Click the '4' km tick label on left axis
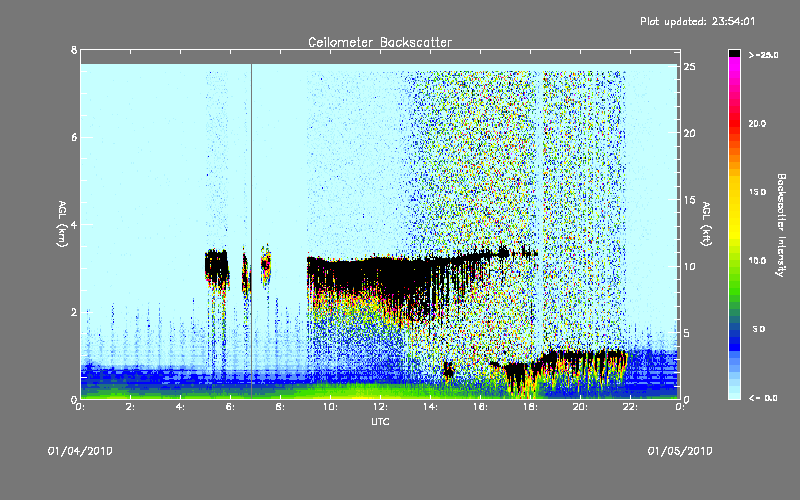800x500 pixels. tap(74, 224)
